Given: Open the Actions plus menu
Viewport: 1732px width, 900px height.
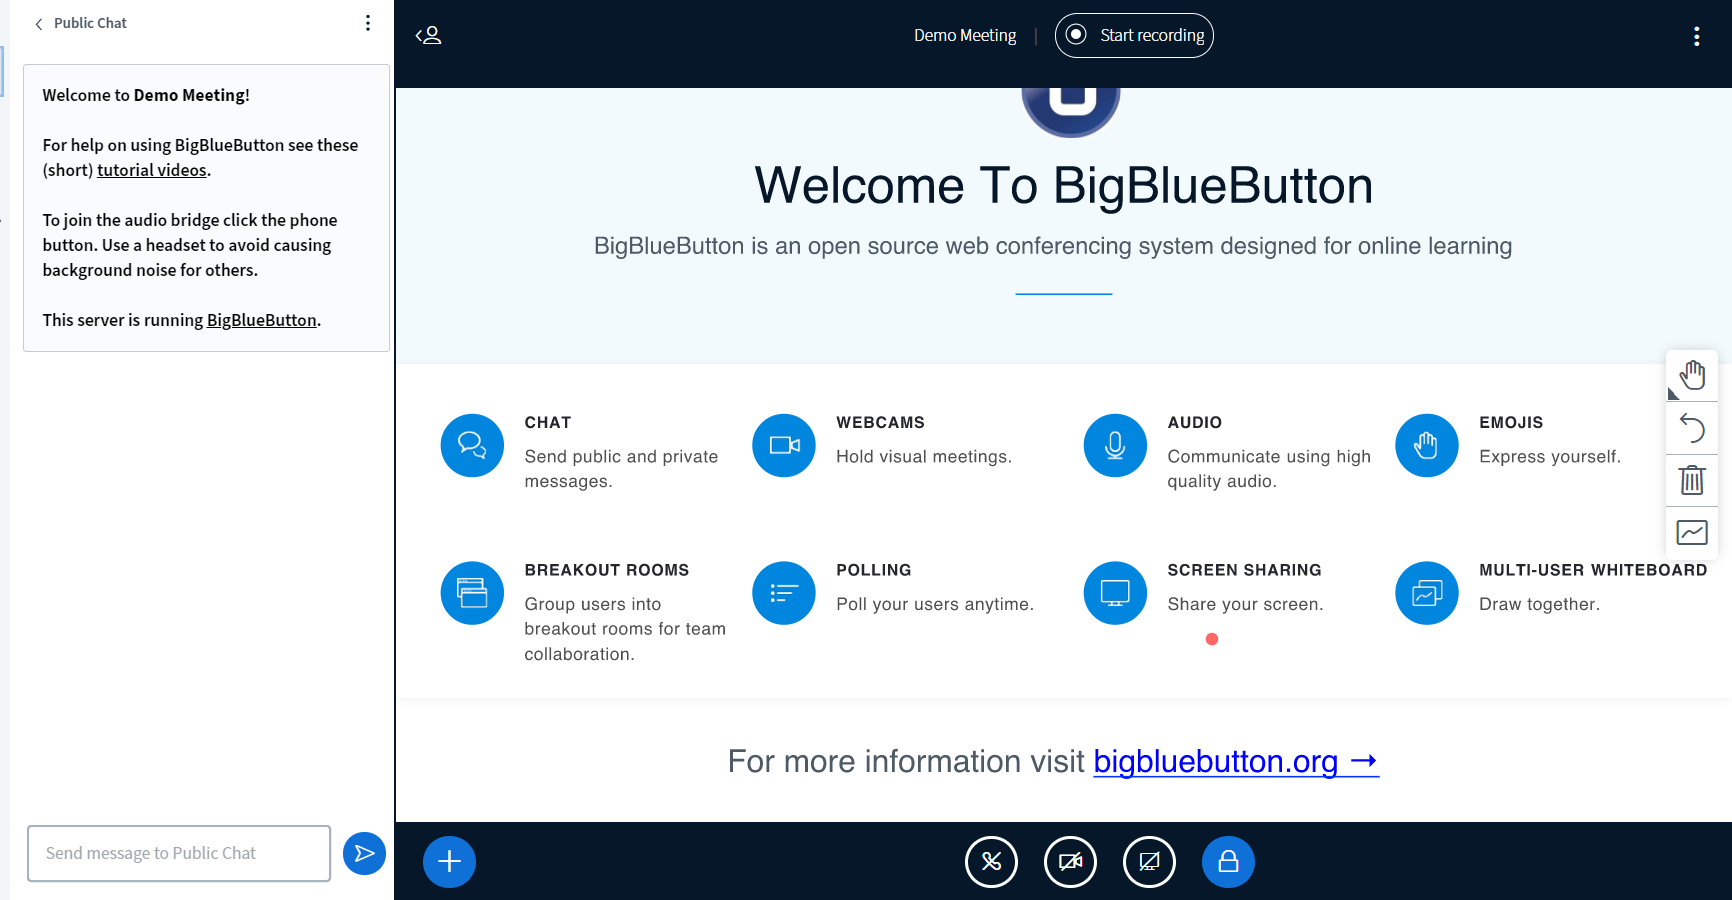Looking at the screenshot, I should tap(449, 861).
